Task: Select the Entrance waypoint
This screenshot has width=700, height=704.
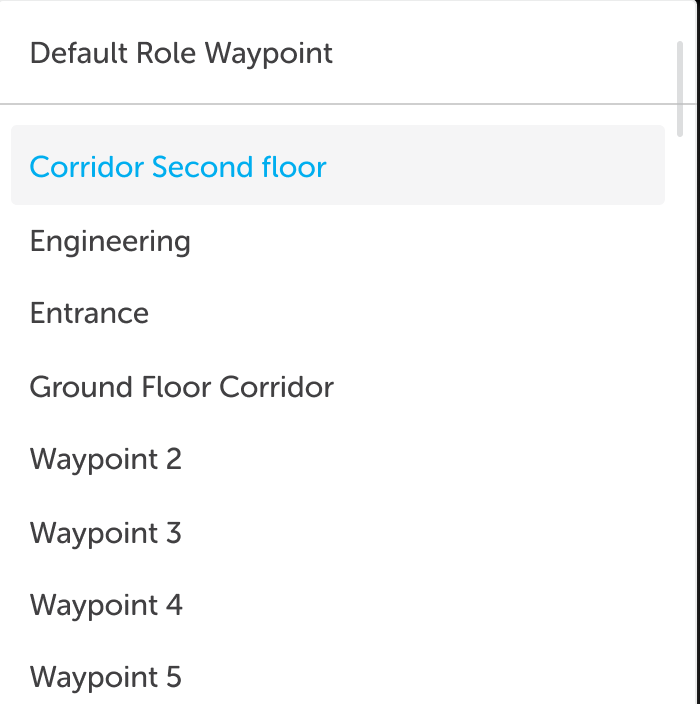Action: pyautogui.click(x=338, y=313)
